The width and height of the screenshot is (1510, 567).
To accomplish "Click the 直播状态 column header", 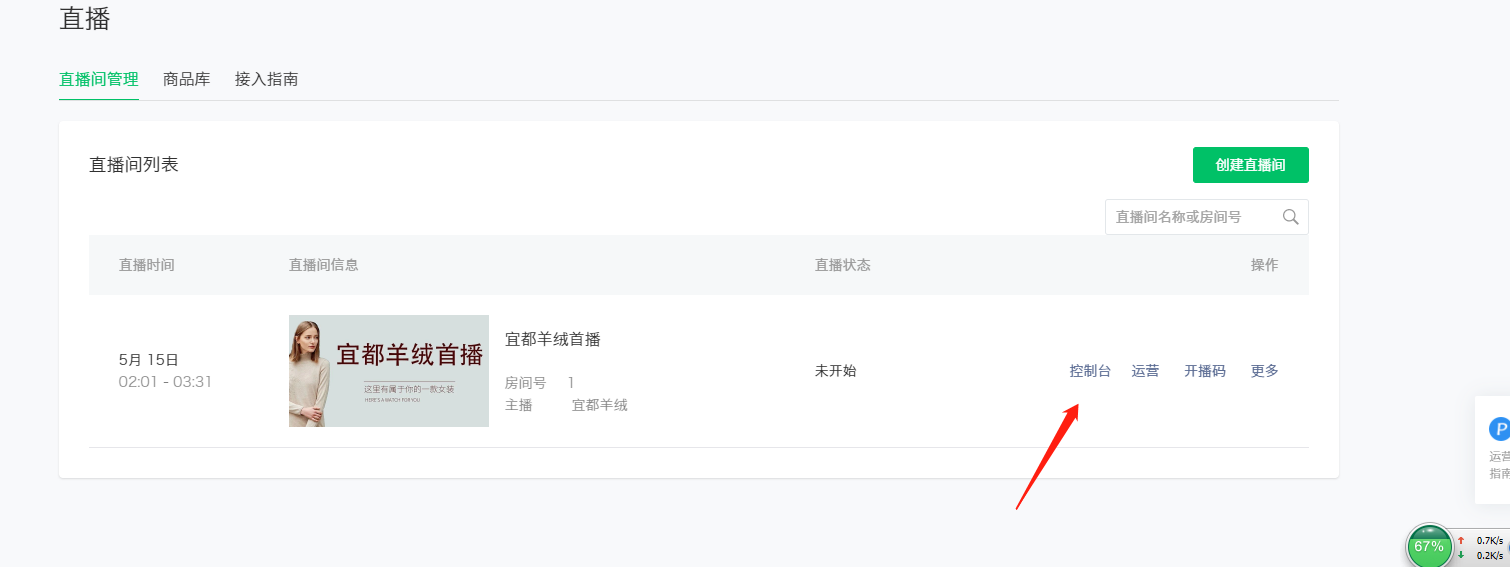I will click(843, 265).
